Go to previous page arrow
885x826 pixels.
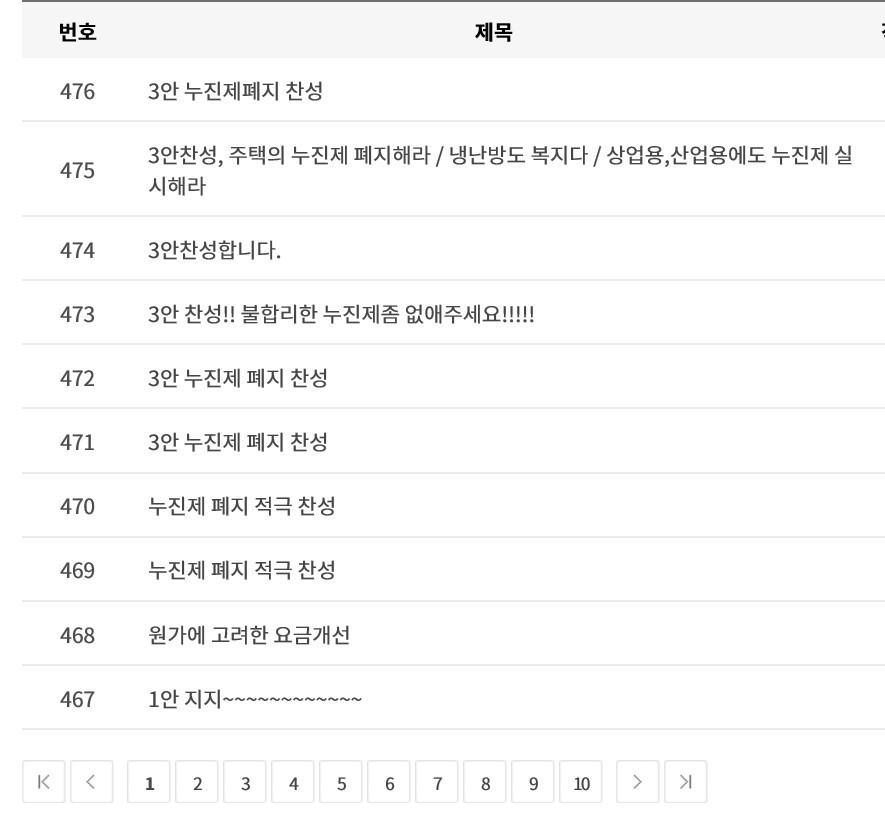tap(91, 782)
